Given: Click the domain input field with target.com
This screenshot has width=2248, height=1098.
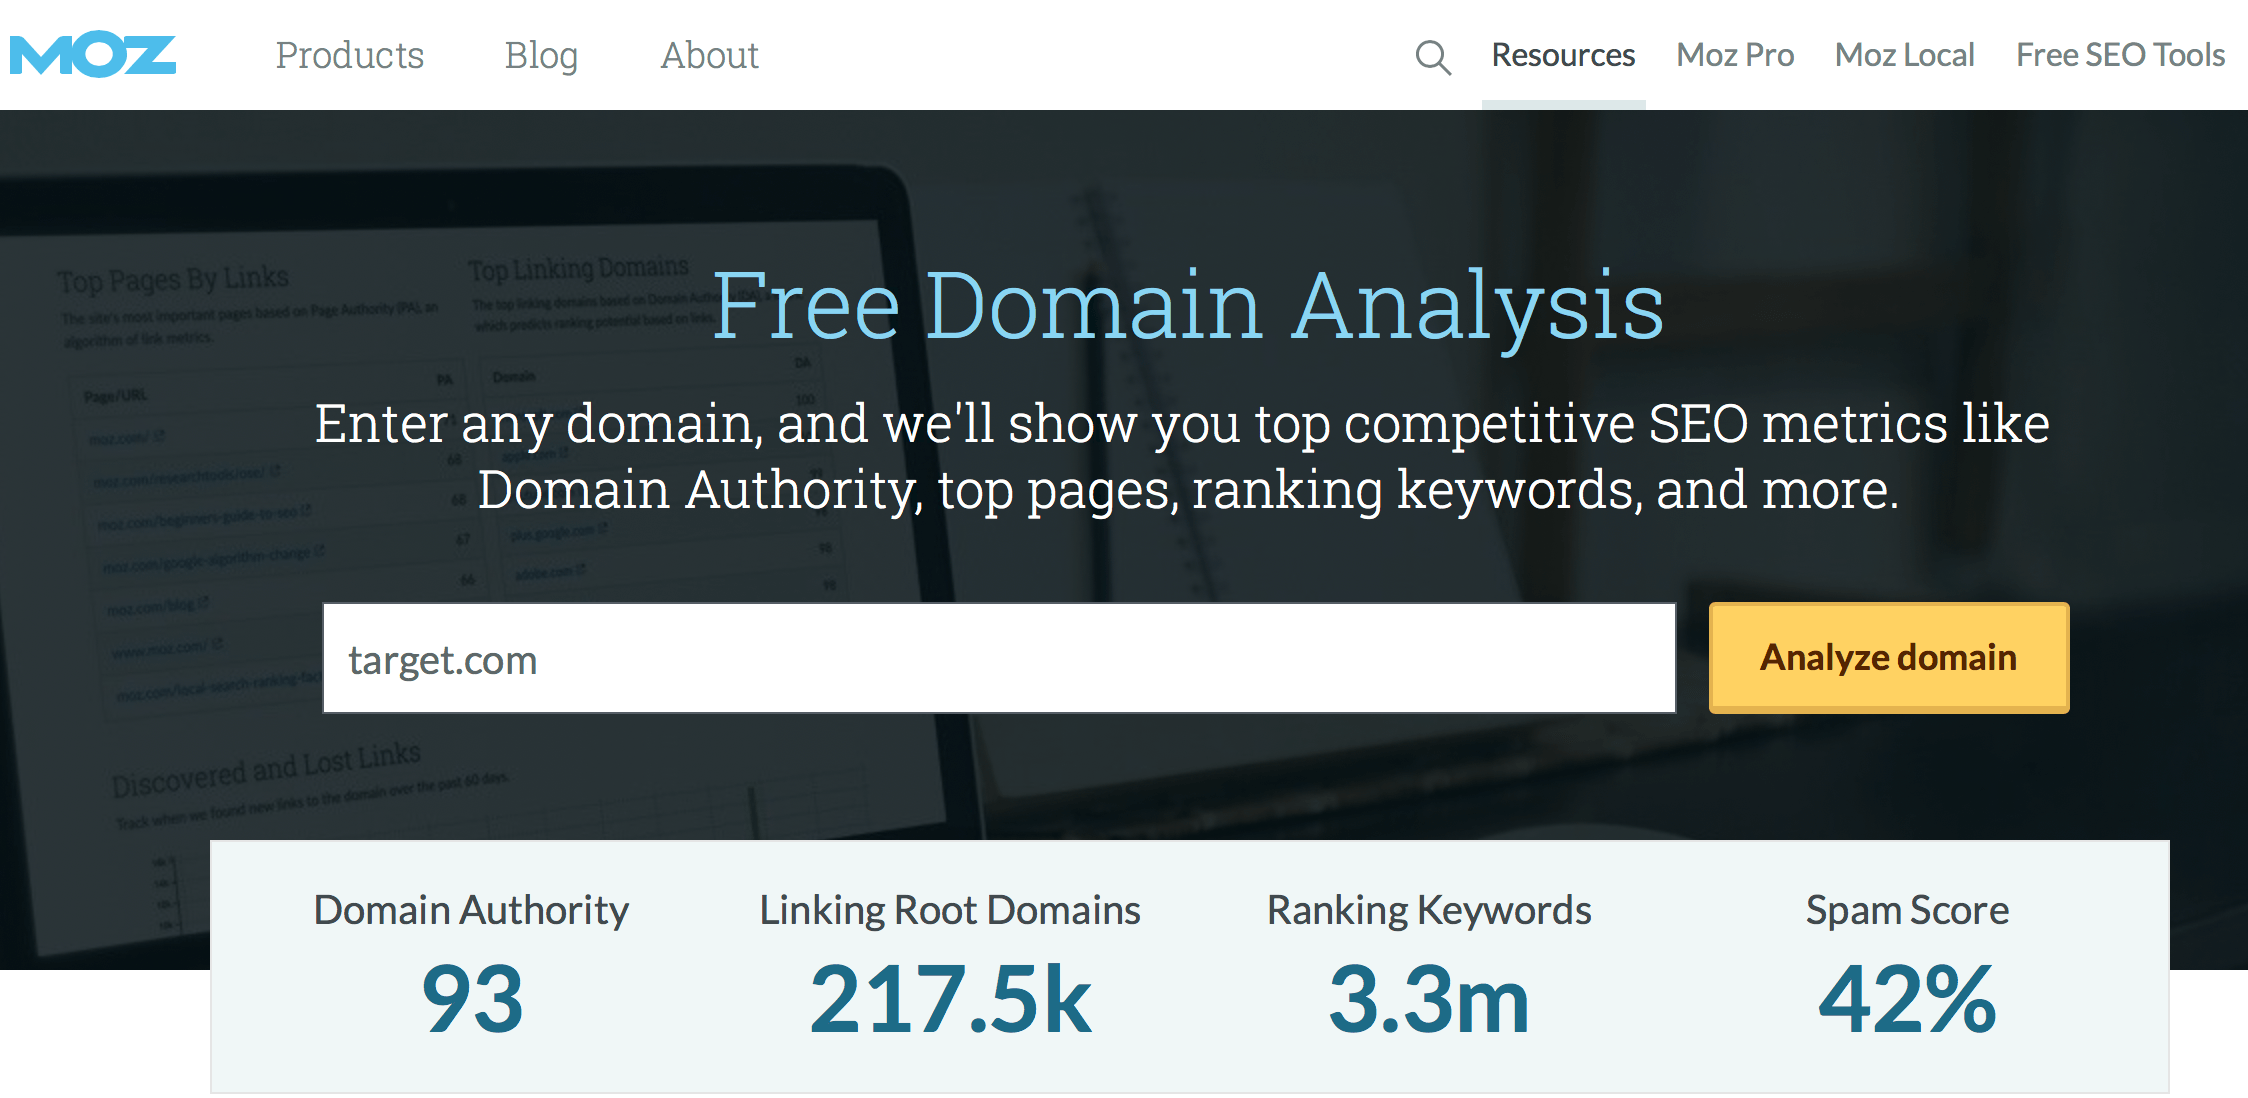Looking at the screenshot, I should (998, 659).
